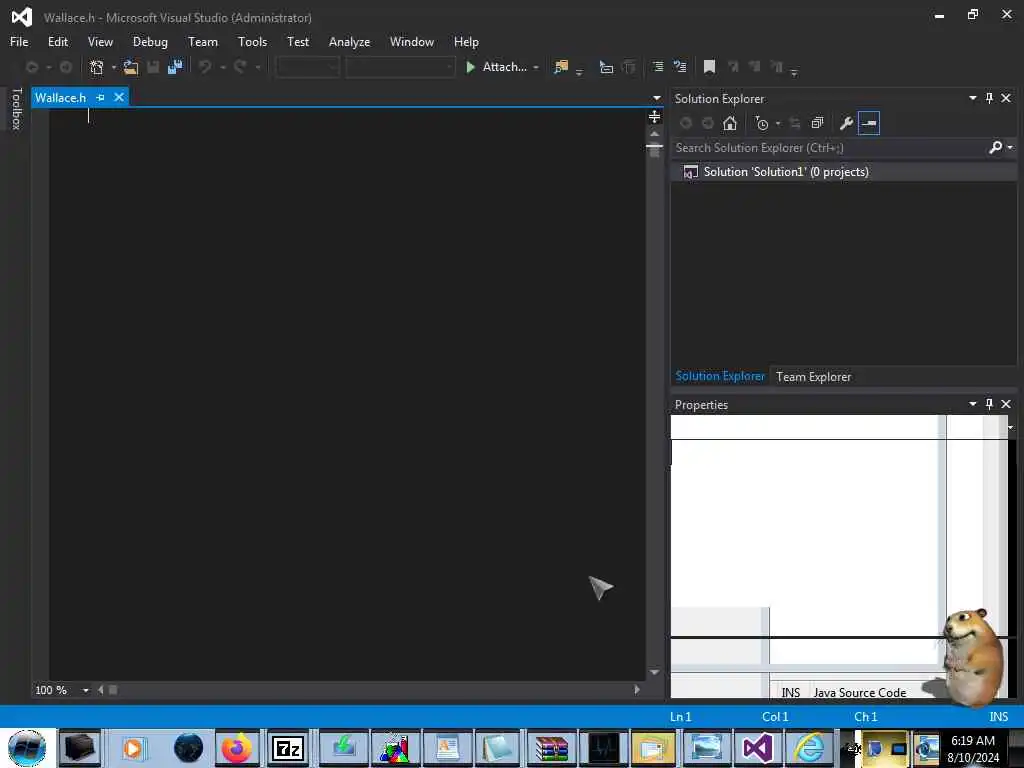
Task: Click the Solution Explorer search magnifier icon
Action: pos(995,148)
